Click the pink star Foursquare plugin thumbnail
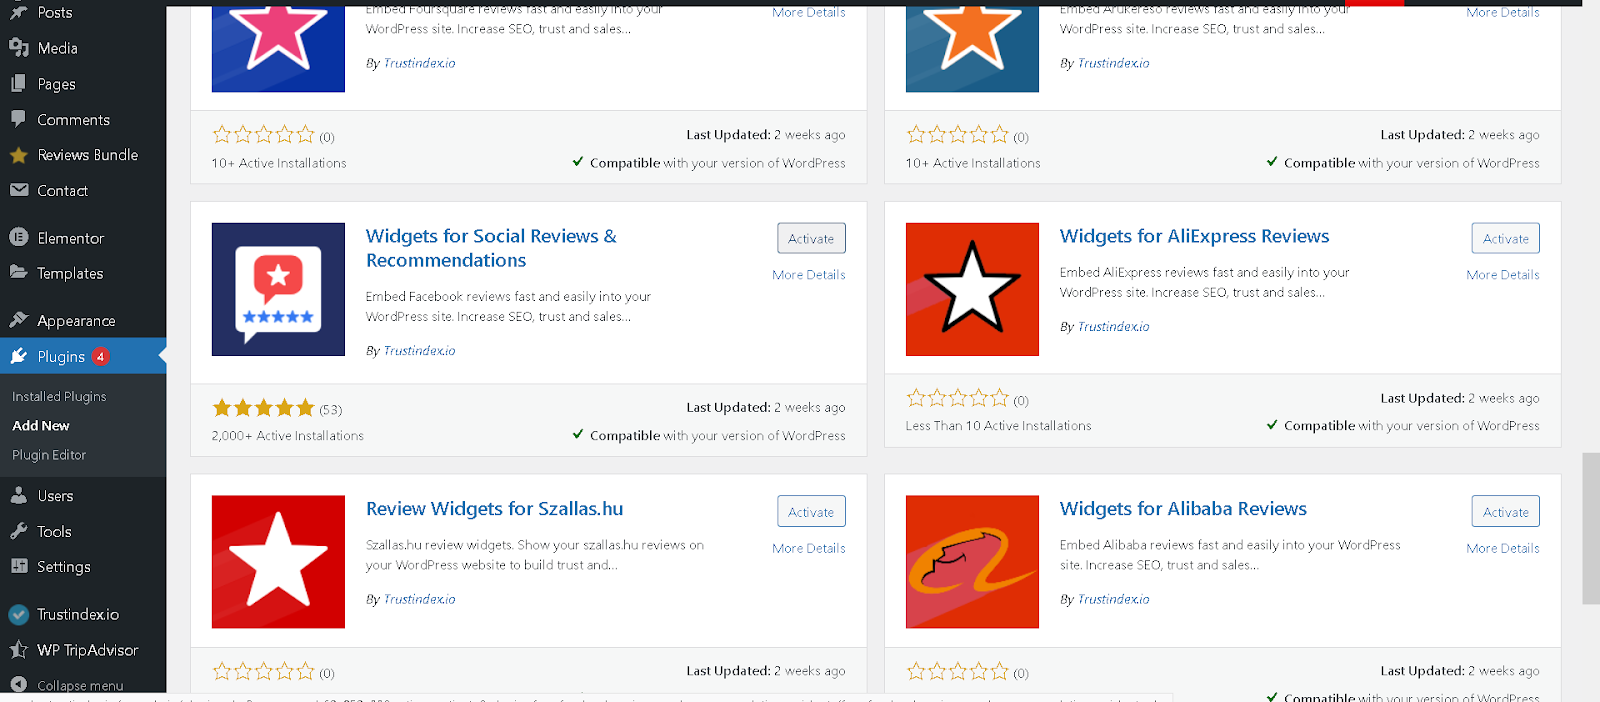The width and height of the screenshot is (1600, 702). pyautogui.click(x=278, y=48)
